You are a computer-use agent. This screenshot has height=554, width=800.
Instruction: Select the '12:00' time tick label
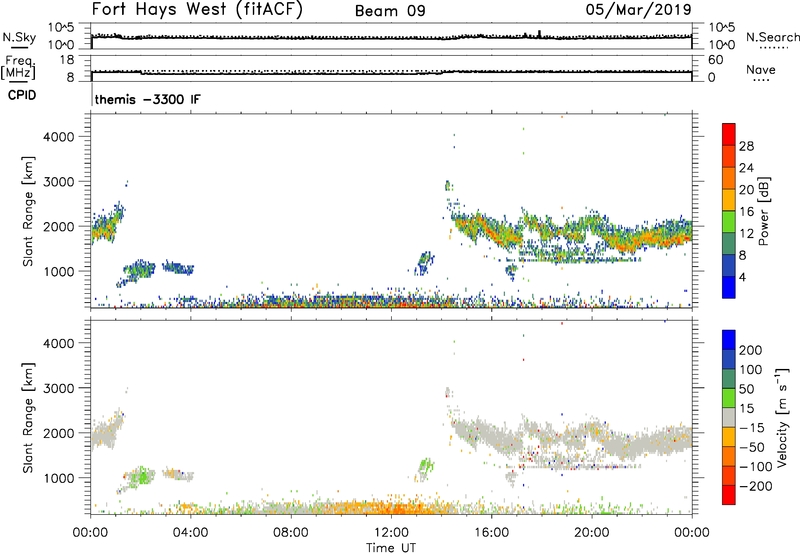coord(391,533)
